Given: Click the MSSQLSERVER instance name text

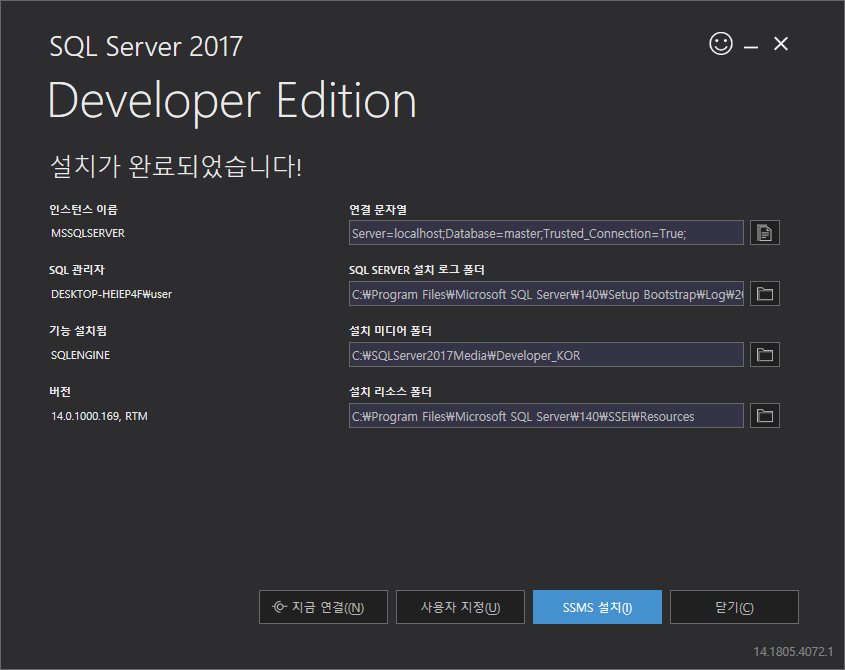Looking at the screenshot, I should (x=88, y=233).
